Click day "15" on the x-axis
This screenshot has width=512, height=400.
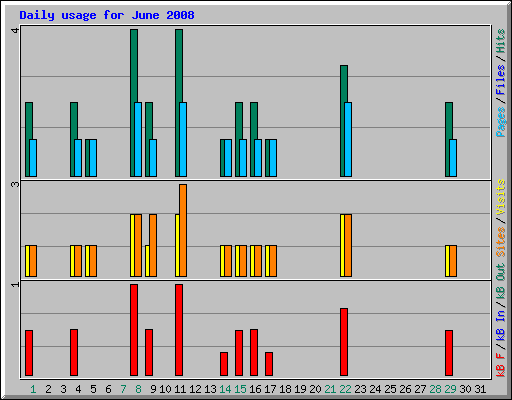pos(240,389)
